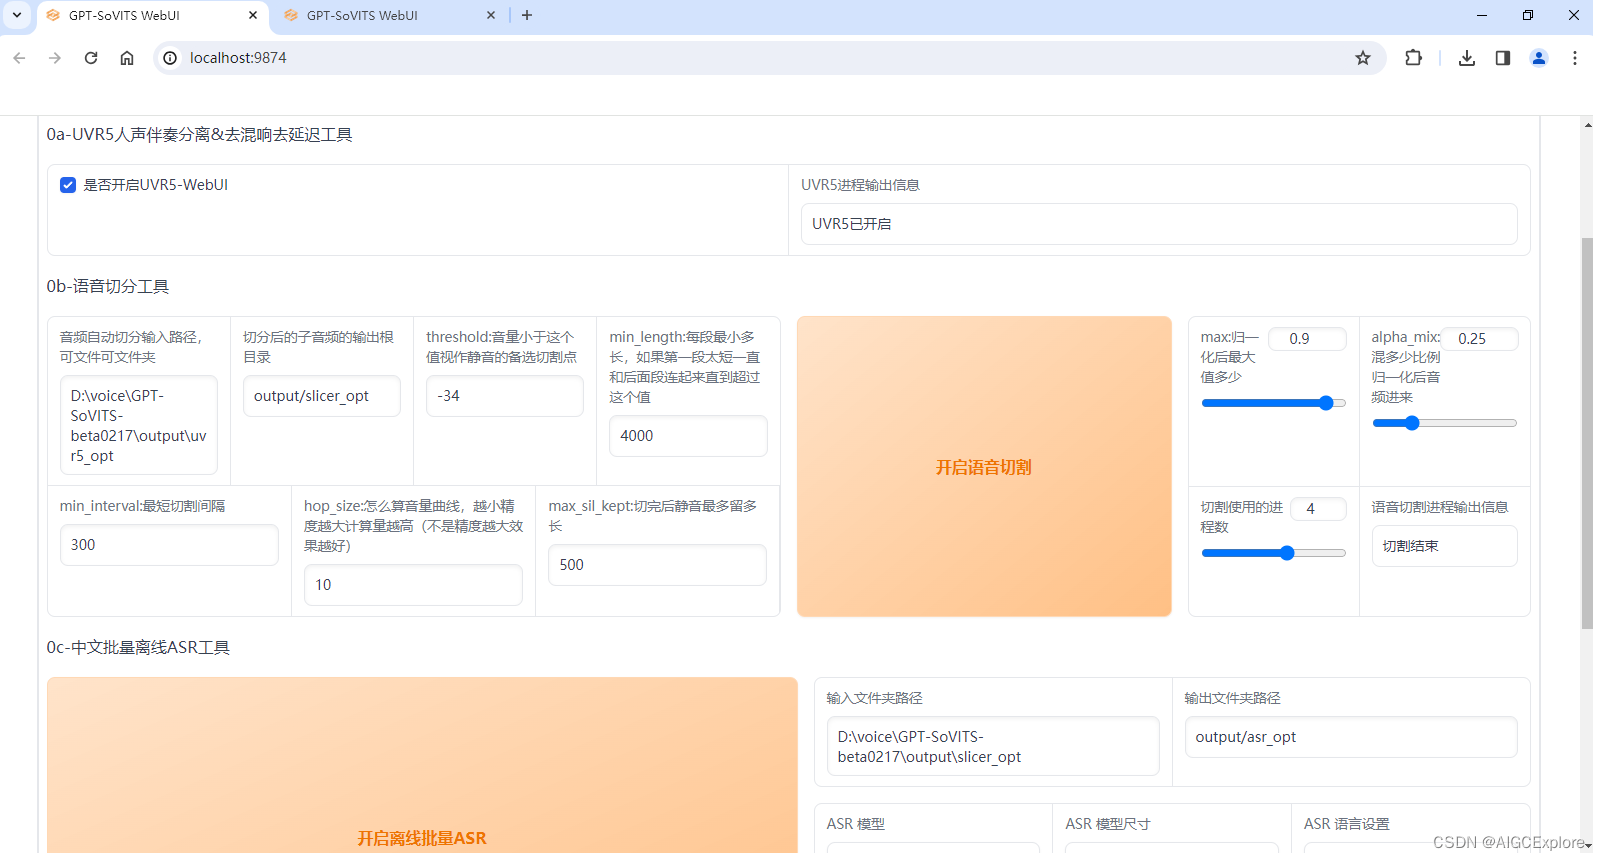Open the Chrome three-dot menu

pos(1575,58)
